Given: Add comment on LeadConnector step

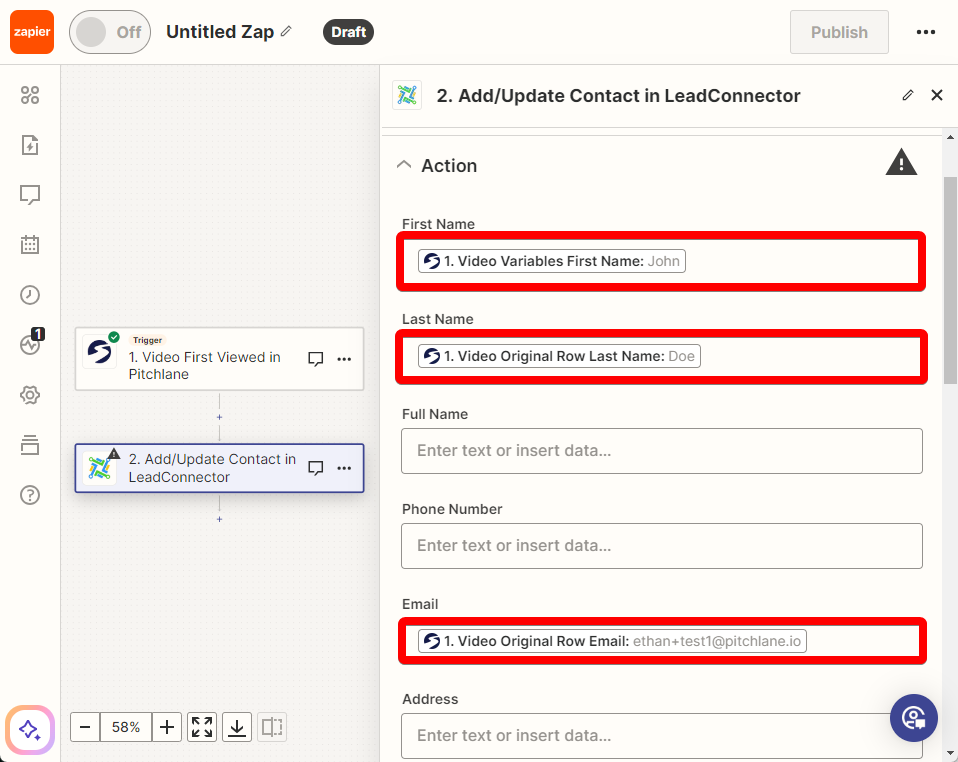Looking at the screenshot, I should point(315,468).
